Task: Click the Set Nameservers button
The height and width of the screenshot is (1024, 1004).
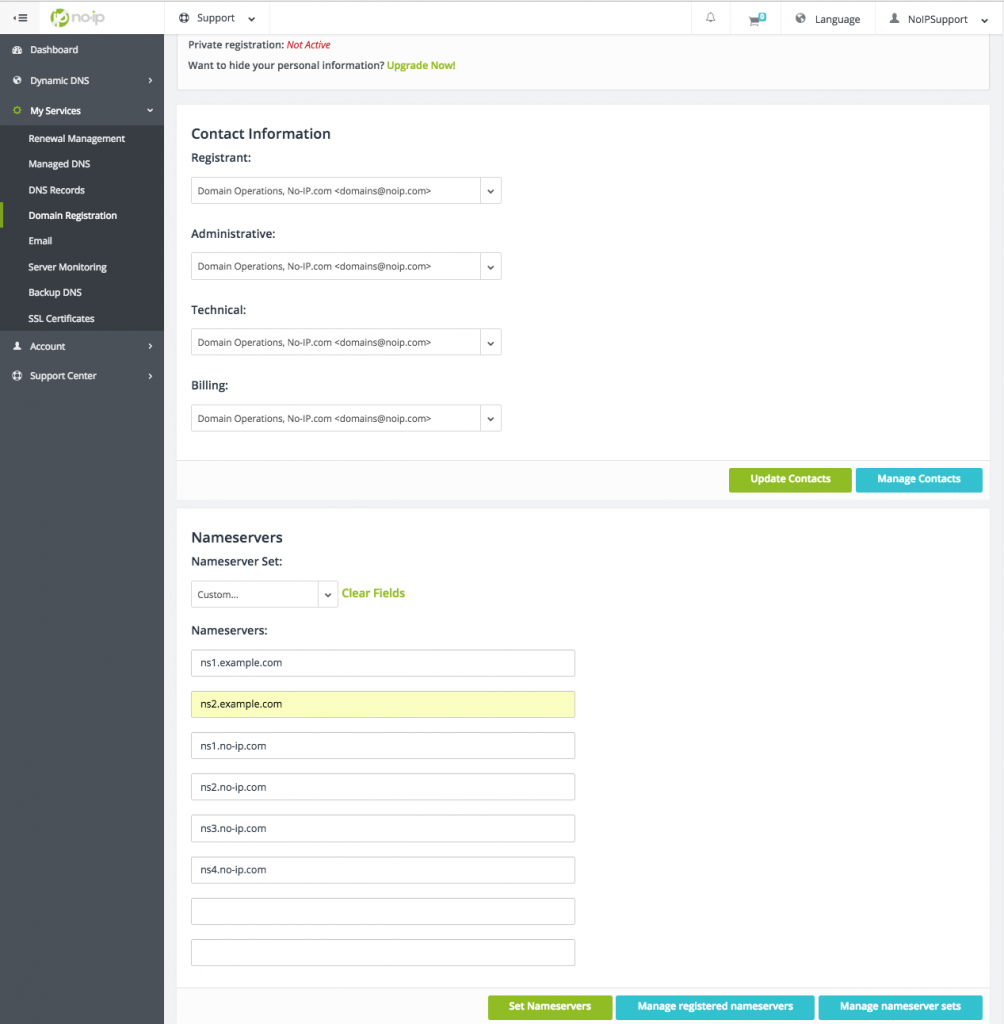Action: click(x=550, y=1007)
